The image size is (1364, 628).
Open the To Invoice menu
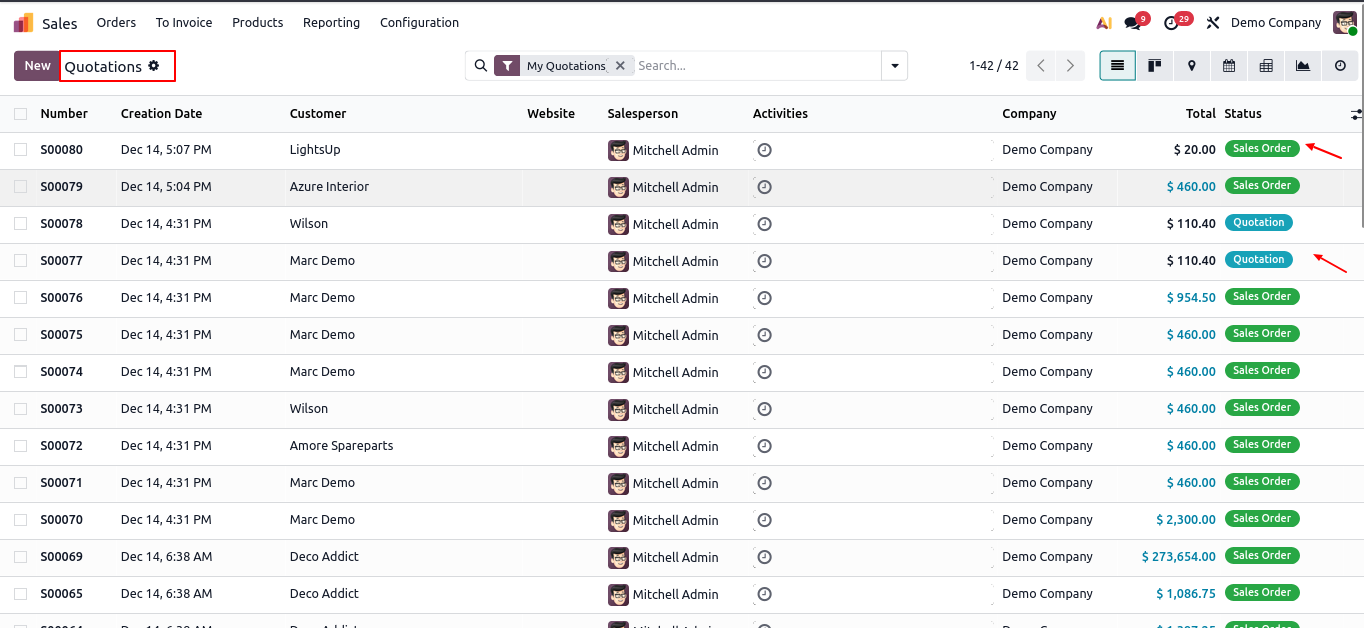184,23
